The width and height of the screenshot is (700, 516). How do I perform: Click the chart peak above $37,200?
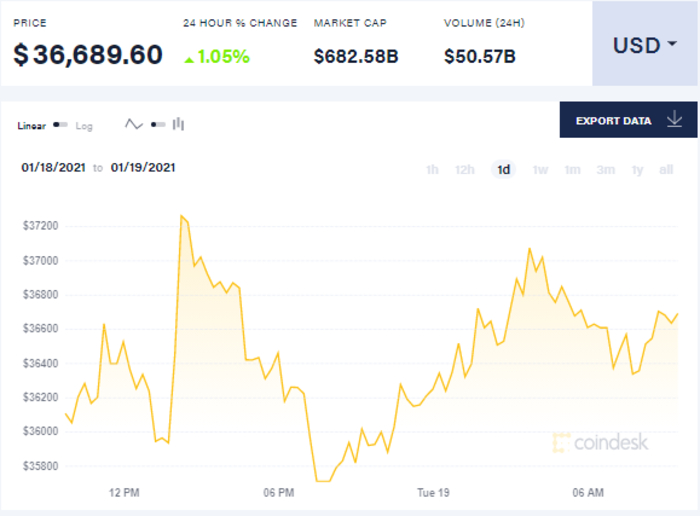tap(181, 216)
